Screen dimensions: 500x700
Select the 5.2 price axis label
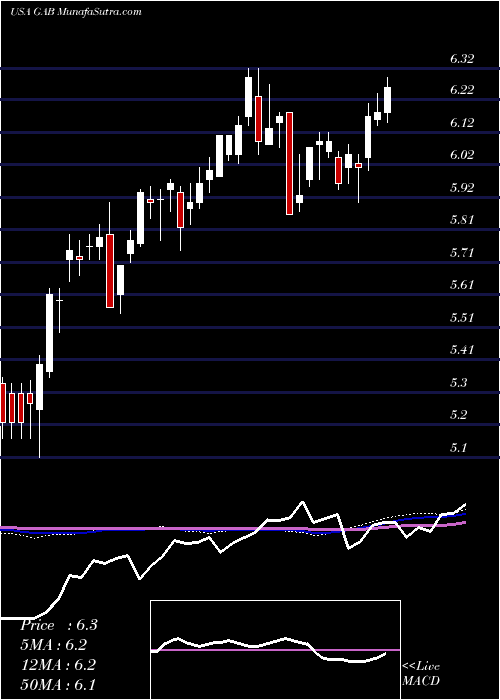coord(459,415)
